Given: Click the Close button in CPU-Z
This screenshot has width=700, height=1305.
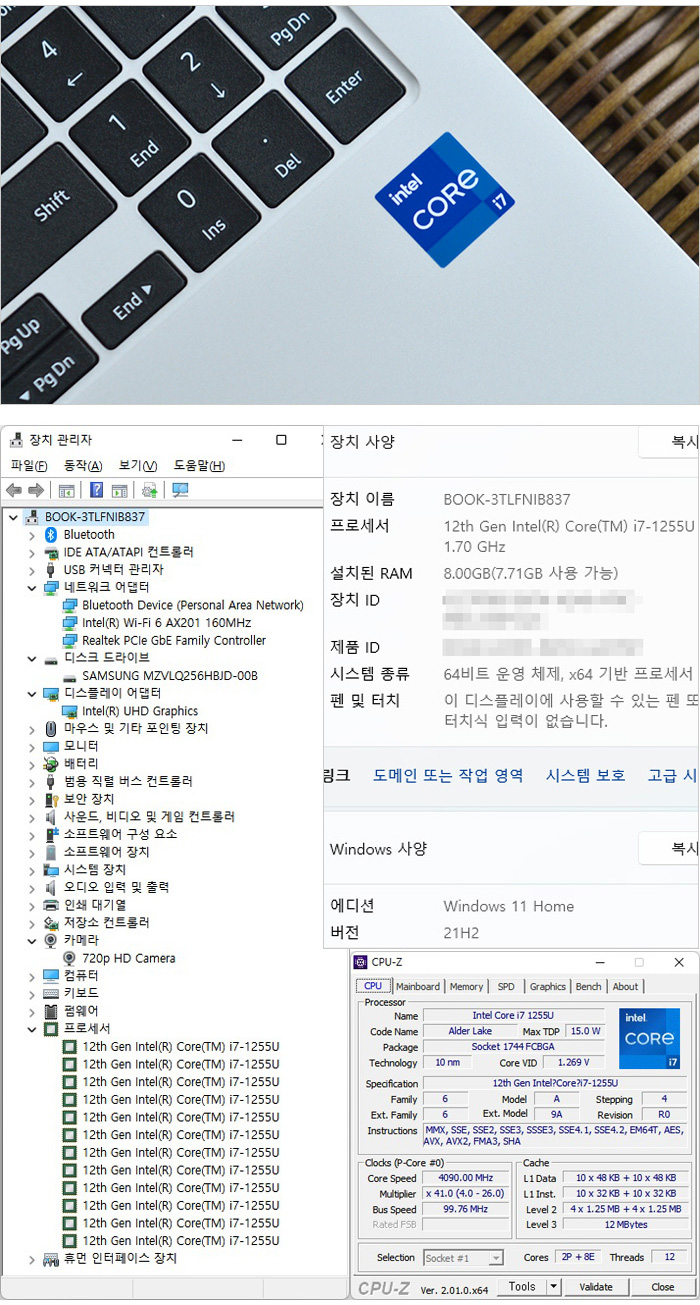Looking at the screenshot, I should click(x=662, y=1287).
